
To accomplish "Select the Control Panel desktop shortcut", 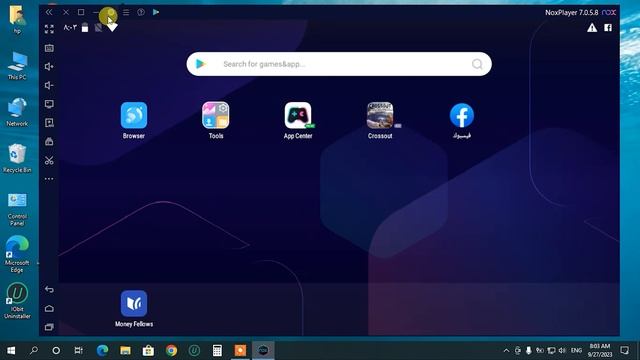I will [x=17, y=209].
